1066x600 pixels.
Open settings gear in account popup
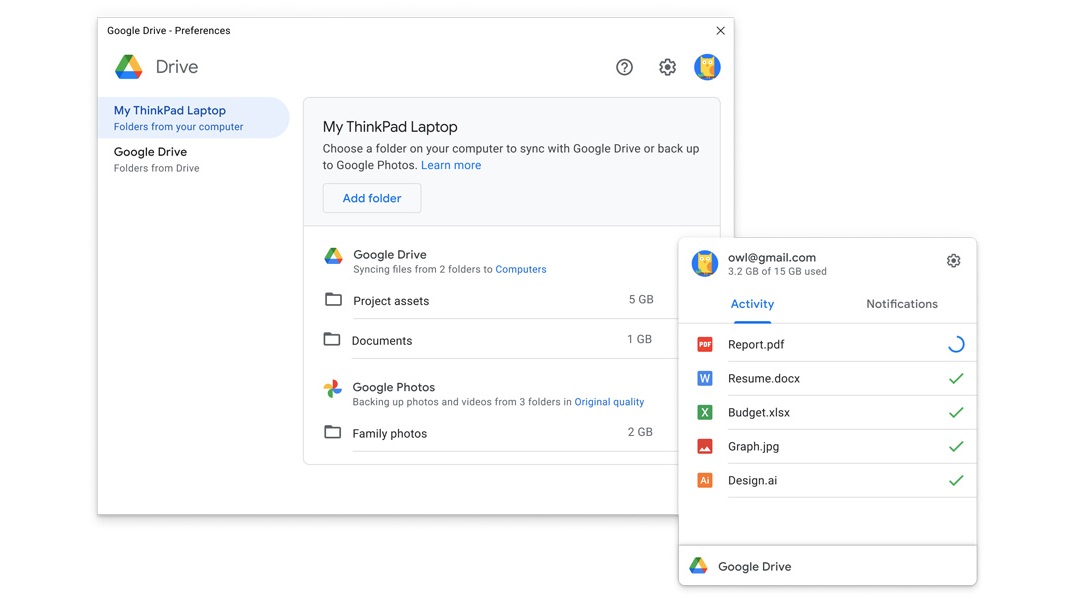tap(953, 260)
